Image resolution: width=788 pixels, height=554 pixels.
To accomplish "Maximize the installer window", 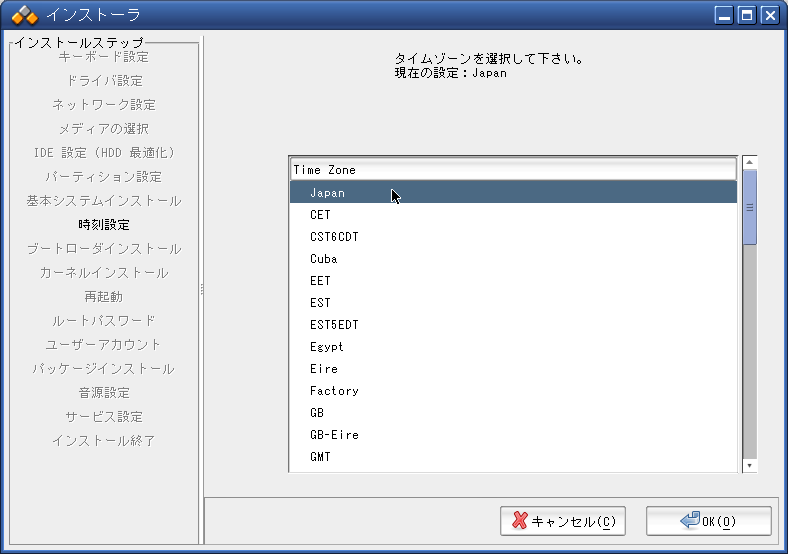I will point(746,15).
